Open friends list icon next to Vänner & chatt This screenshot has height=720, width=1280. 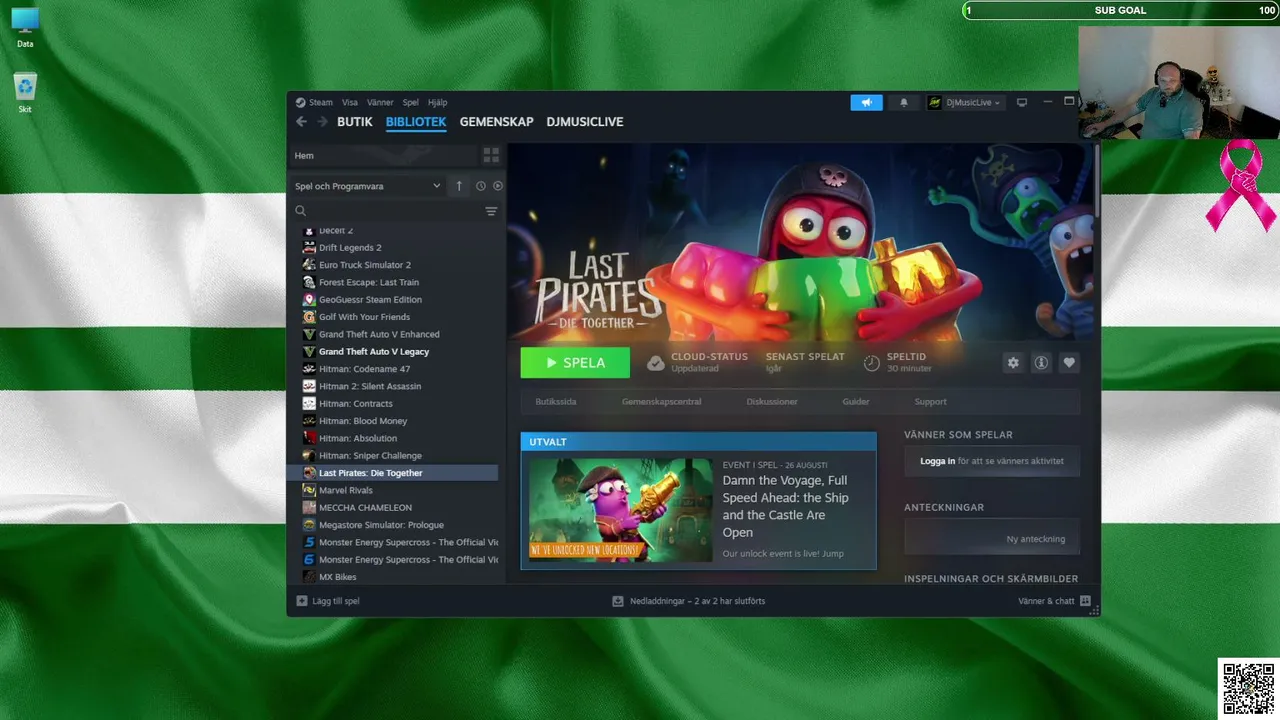(x=1085, y=601)
